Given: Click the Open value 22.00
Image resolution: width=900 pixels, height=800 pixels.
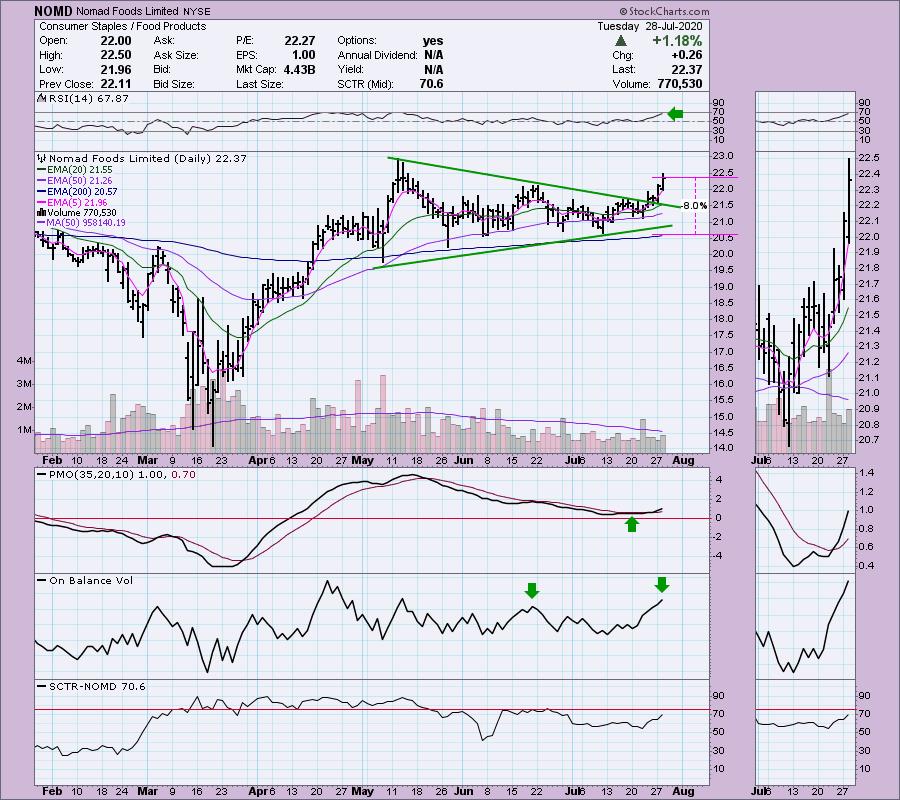Looking at the screenshot, I should pyautogui.click(x=116, y=41).
